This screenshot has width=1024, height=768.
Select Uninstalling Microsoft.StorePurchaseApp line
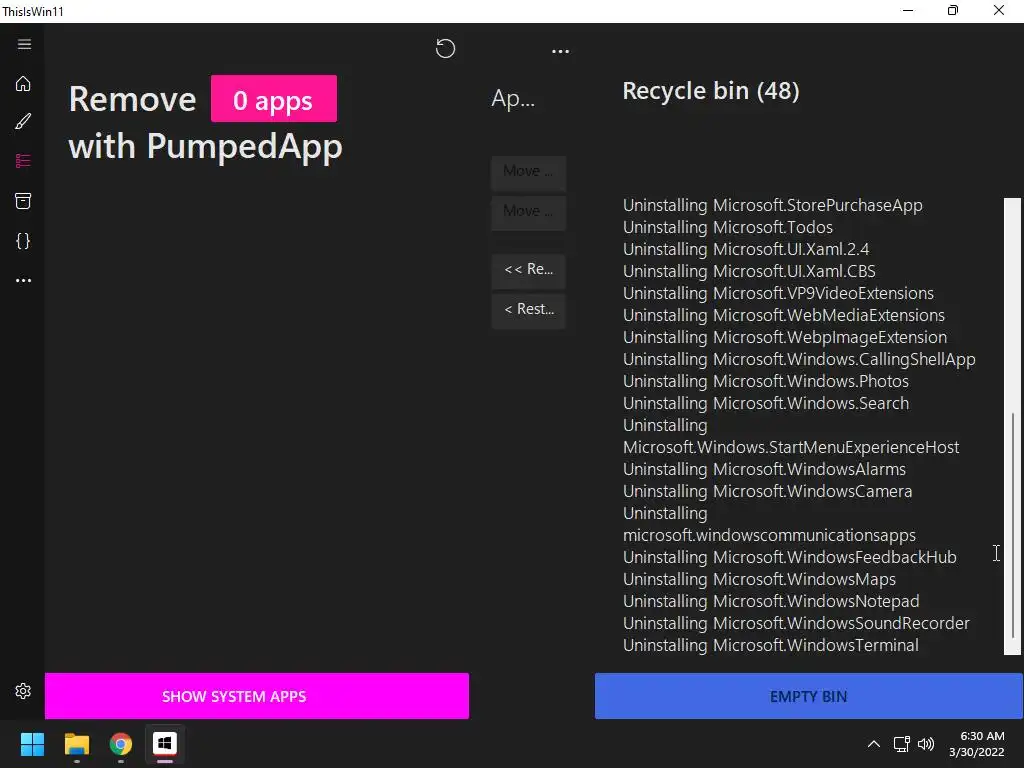click(773, 205)
